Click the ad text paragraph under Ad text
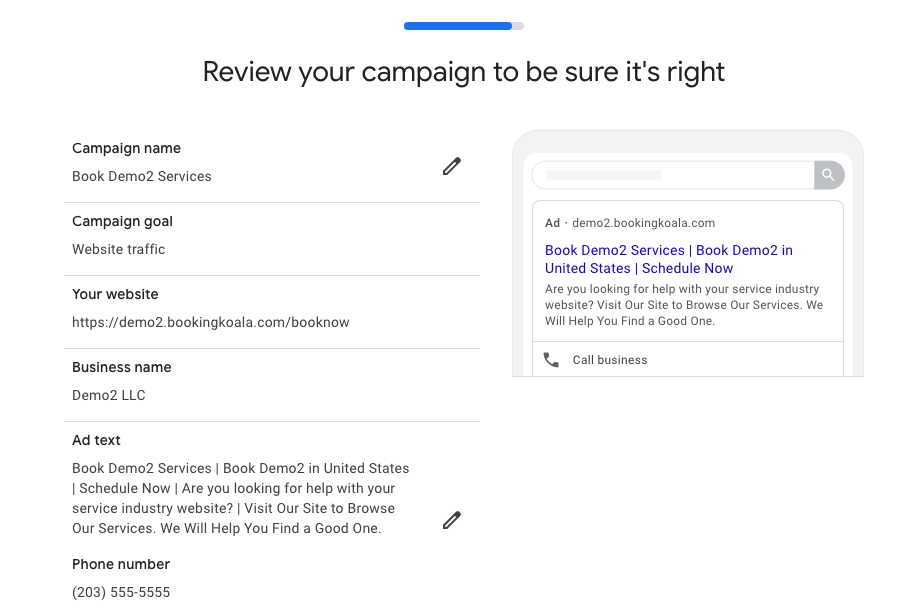Screen dimensions: 903x614 240,498
